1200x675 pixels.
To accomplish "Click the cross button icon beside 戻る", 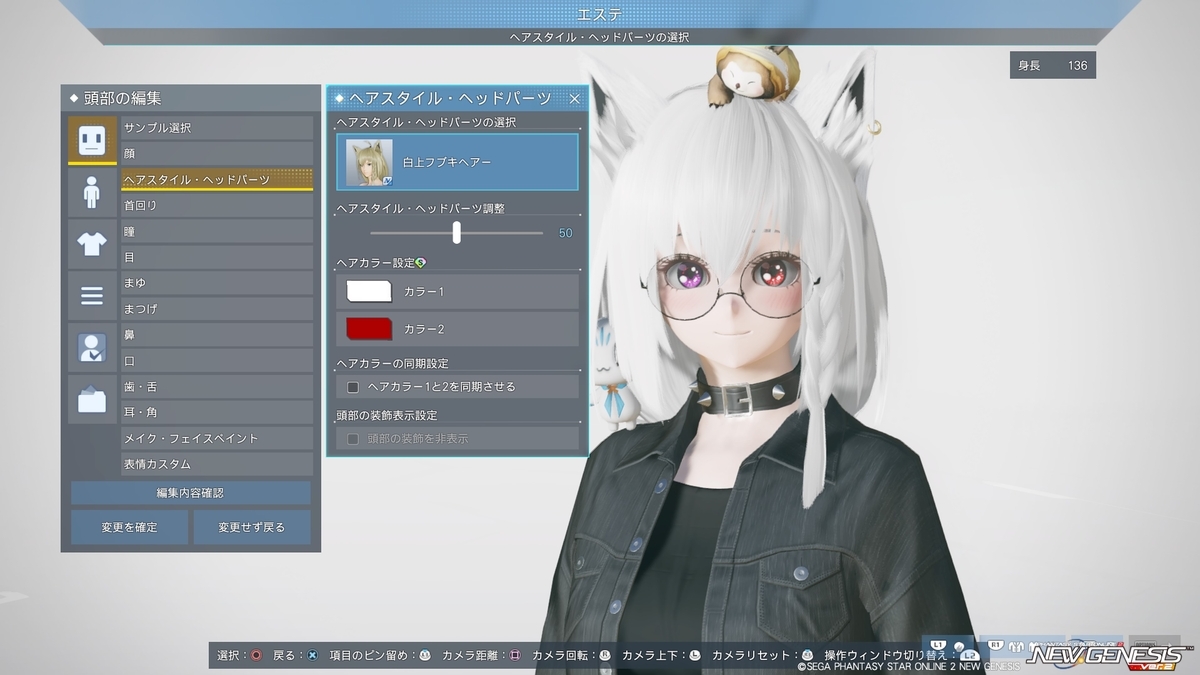I will tap(312, 655).
